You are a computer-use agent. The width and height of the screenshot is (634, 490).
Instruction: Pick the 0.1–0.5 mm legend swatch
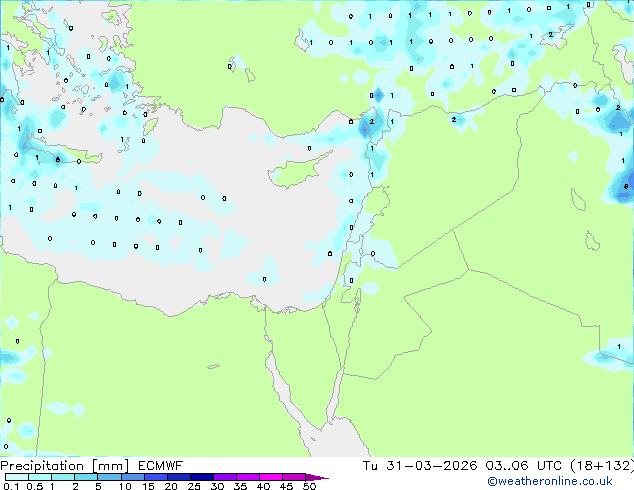click(17, 477)
